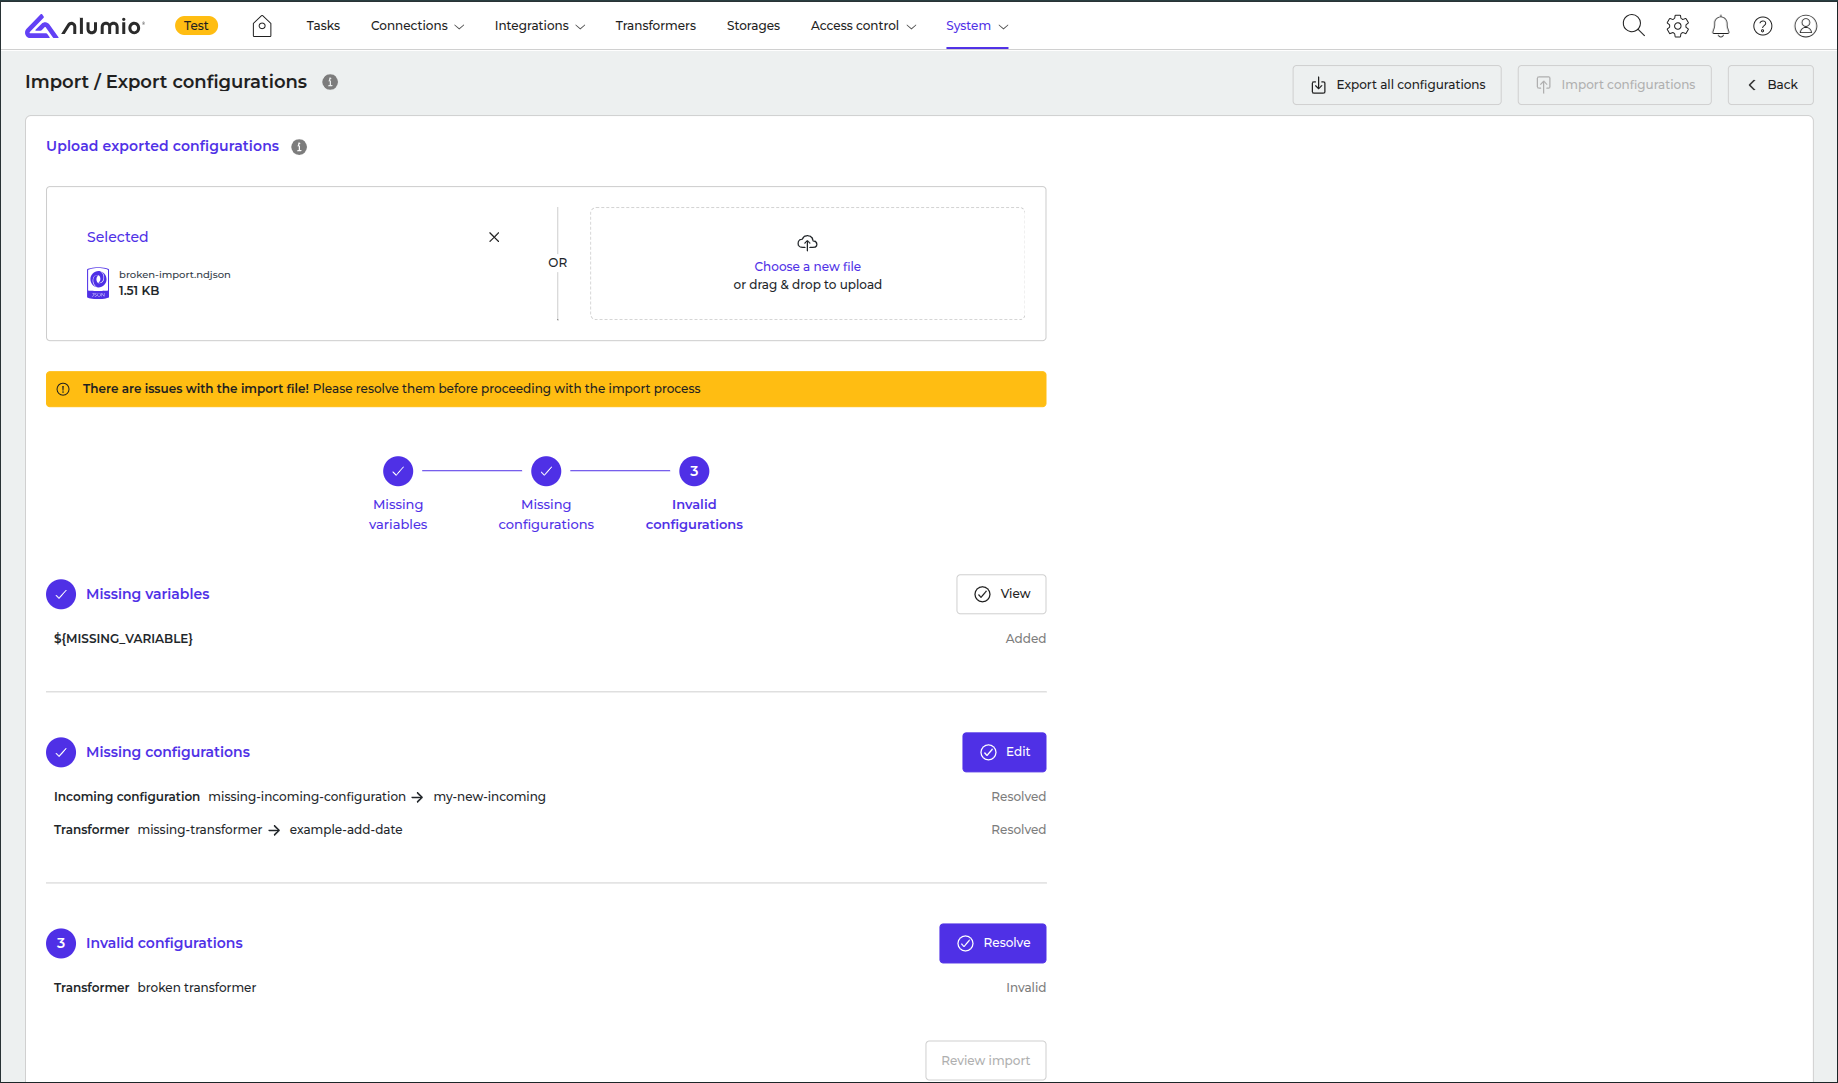1838x1083 pixels.
Task: Open the search magnifier icon
Action: 1633,26
